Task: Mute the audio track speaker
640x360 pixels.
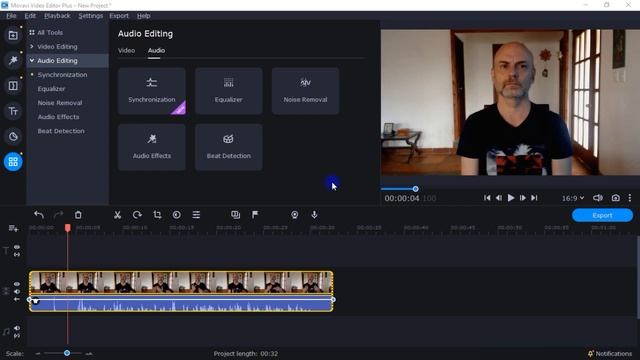Action: (17, 328)
